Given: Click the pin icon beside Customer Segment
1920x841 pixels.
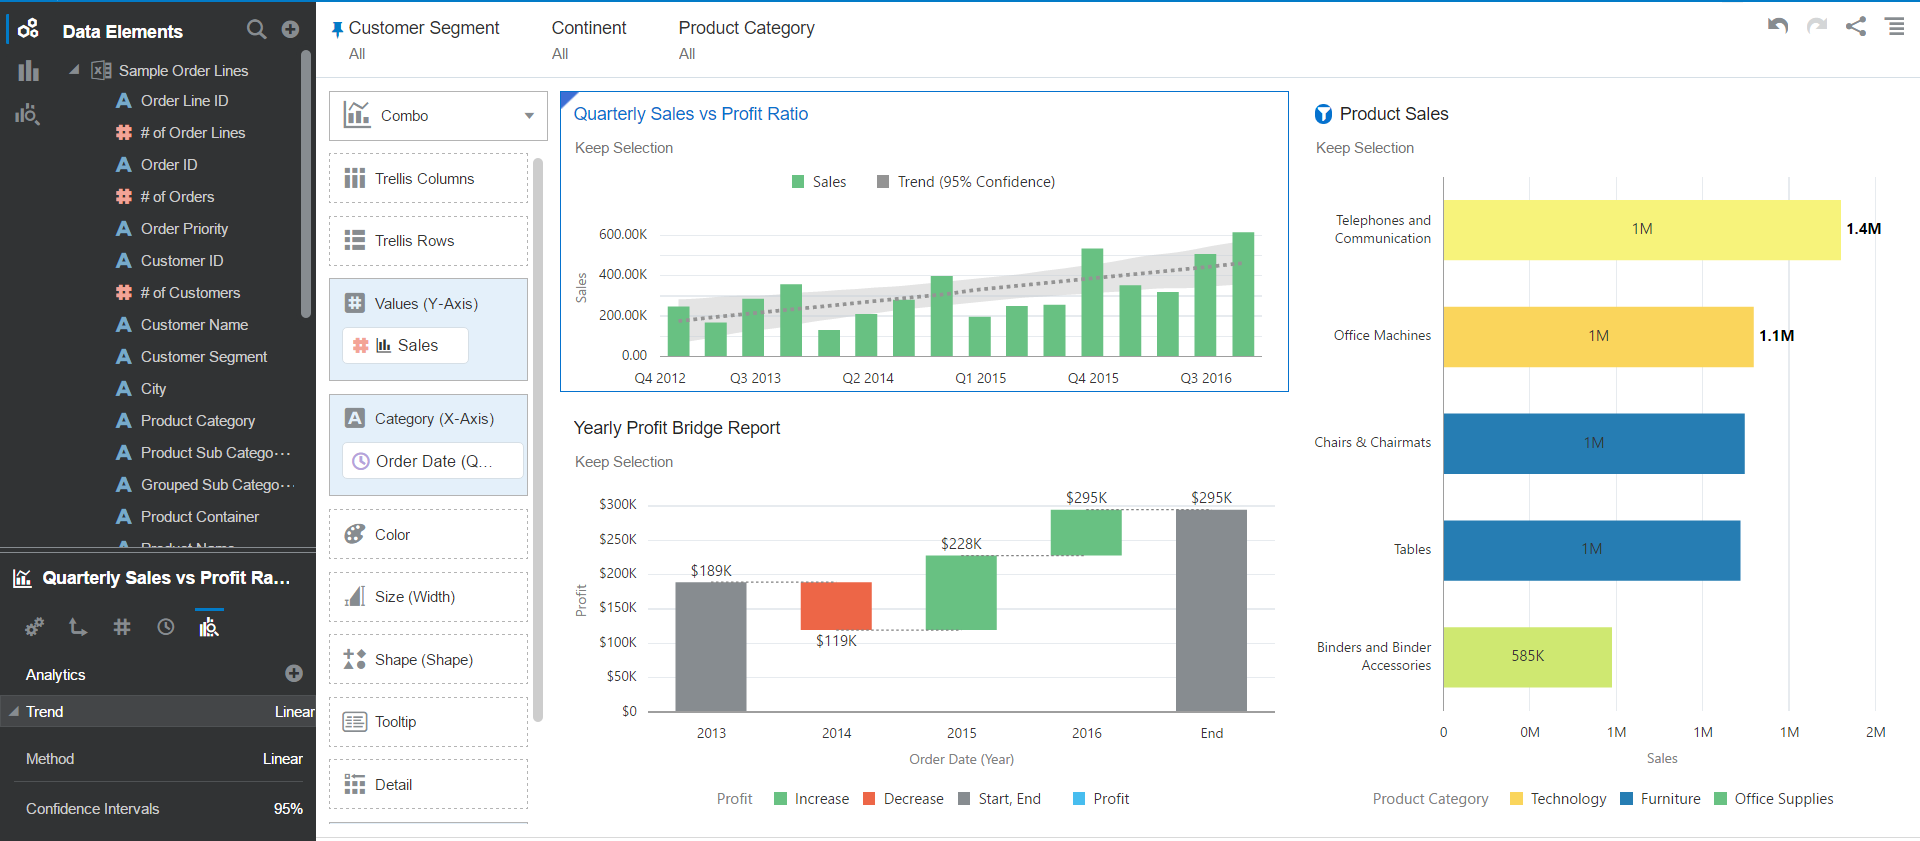Looking at the screenshot, I should (x=337, y=30).
